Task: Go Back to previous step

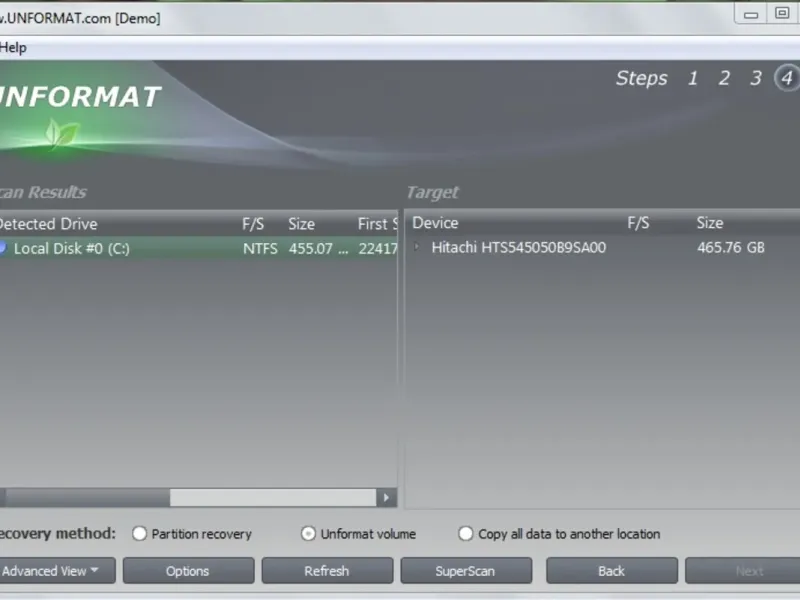Action: pyautogui.click(x=612, y=571)
